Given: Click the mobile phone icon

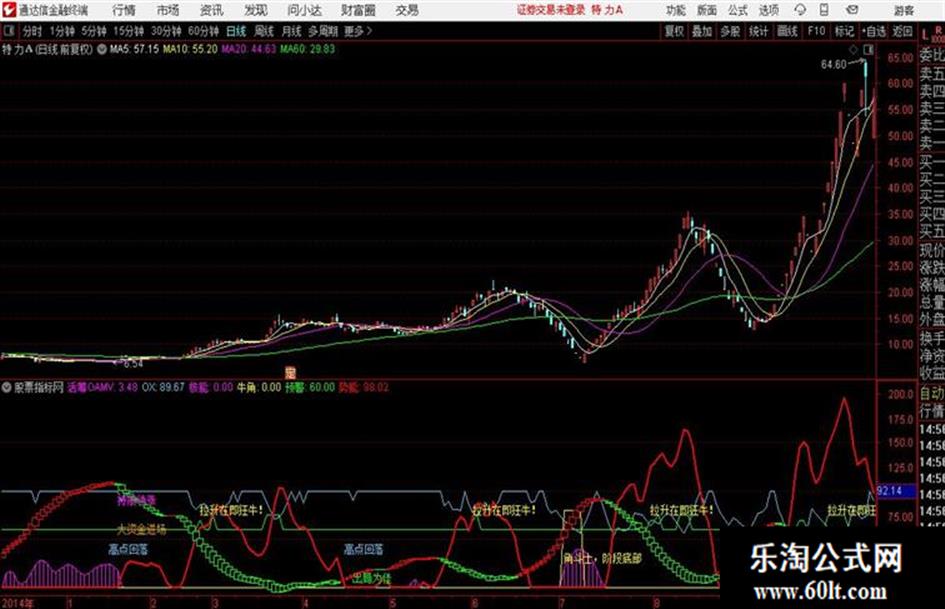Looking at the screenshot, I should [824, 10].
